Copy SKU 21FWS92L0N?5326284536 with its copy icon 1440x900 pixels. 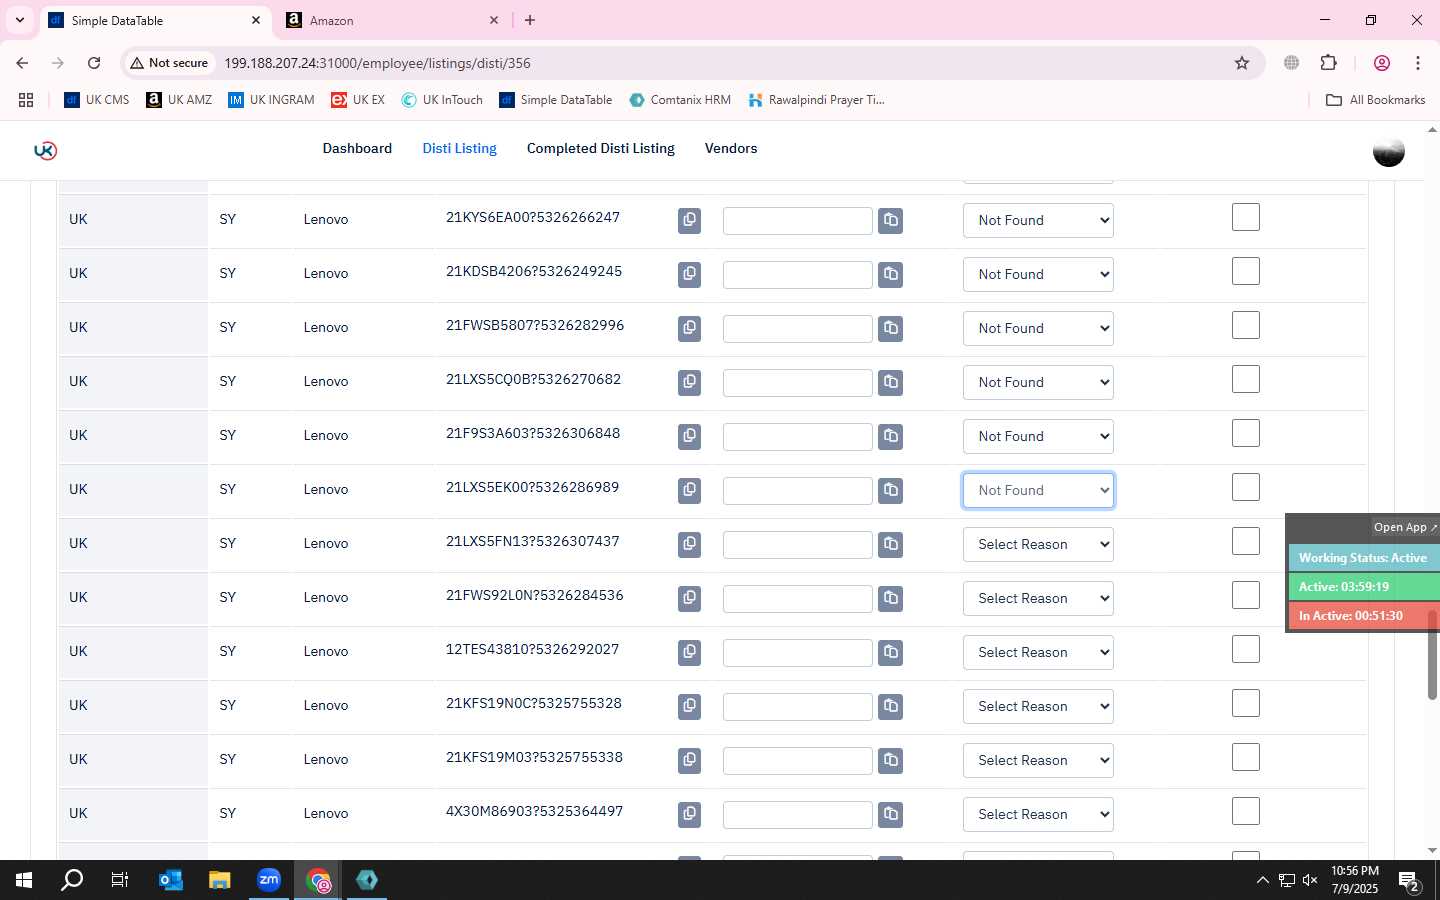[x=689, y=598]
